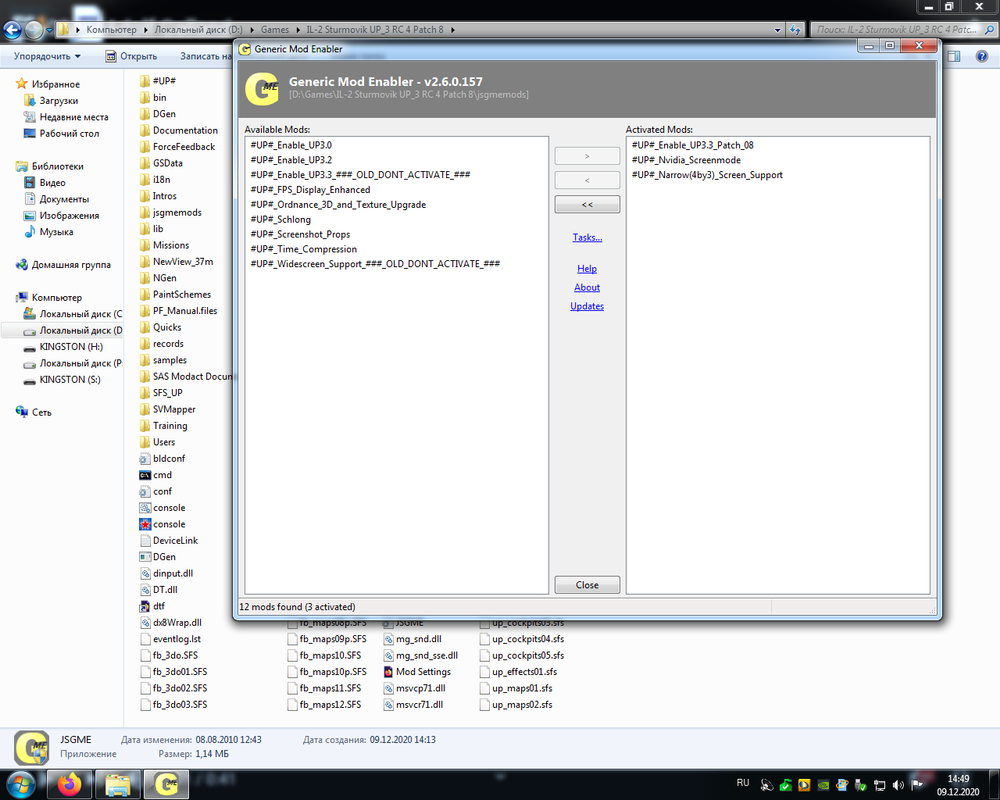
Task: Select #UP#_Enable_UP3.2 mod
Action: click(291, 159)
